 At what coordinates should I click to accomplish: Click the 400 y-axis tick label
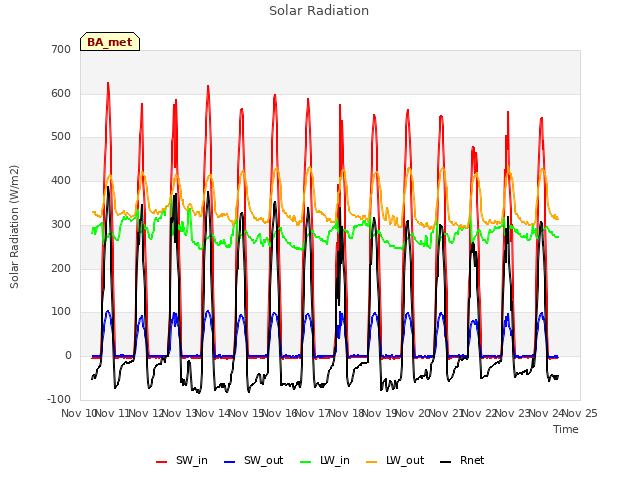coord(61,180)
